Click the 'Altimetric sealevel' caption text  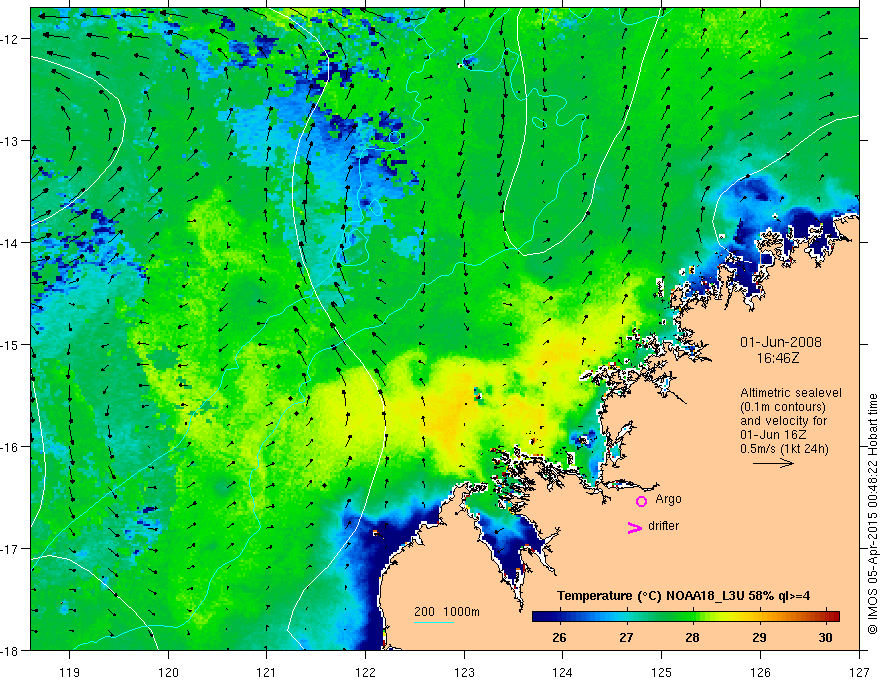tap(791, 393)
